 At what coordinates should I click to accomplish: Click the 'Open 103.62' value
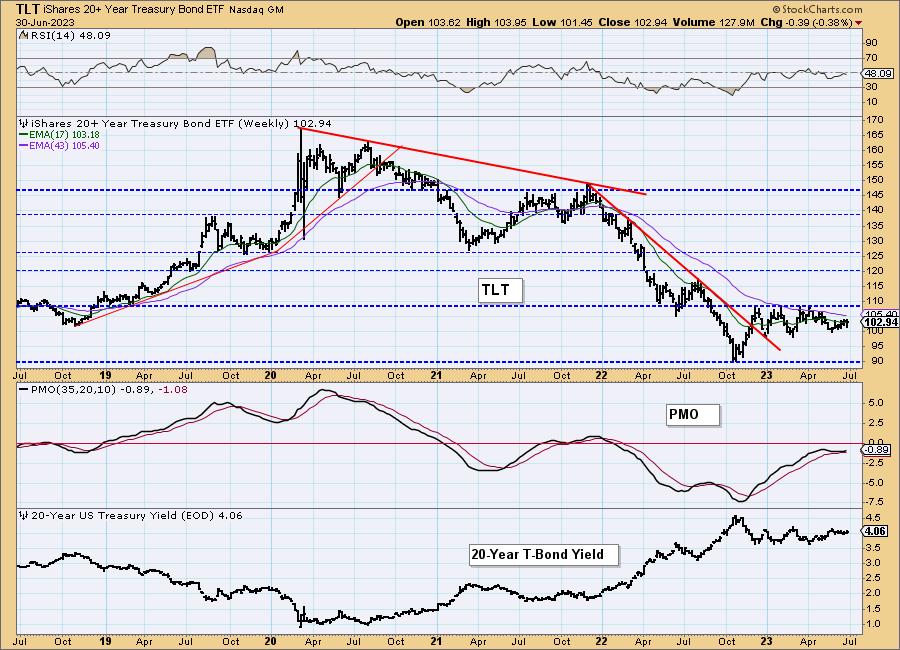428,22
